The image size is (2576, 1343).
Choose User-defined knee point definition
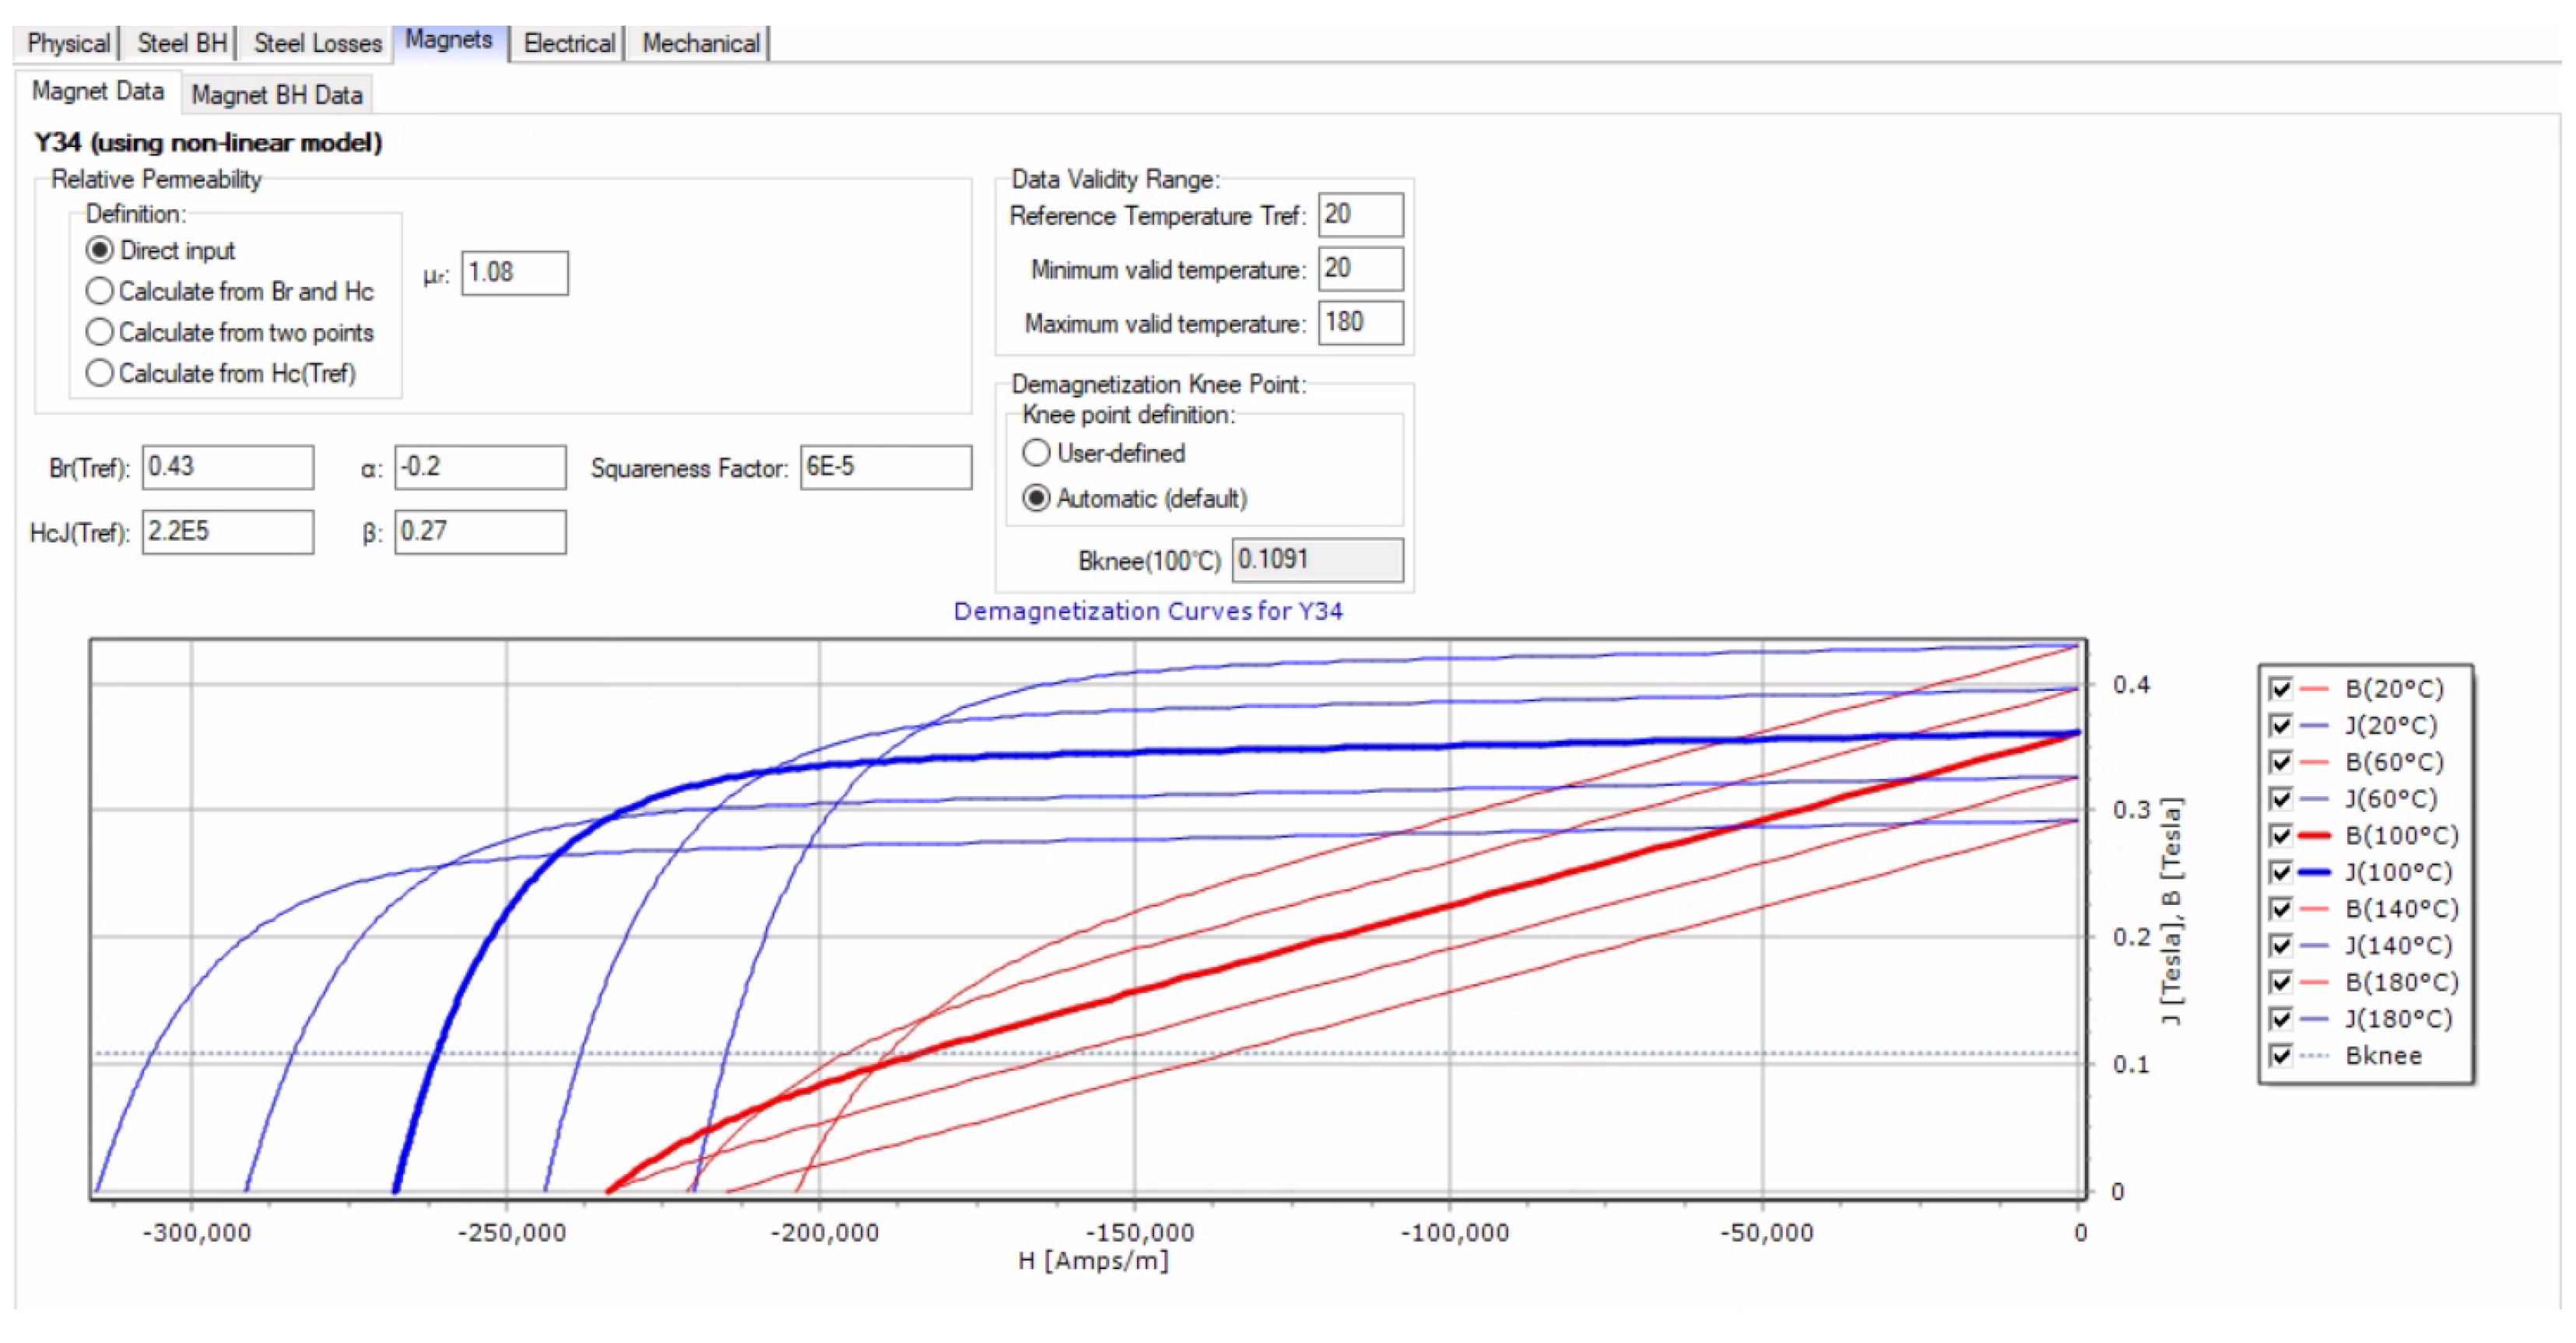(x=1036, y=453)
